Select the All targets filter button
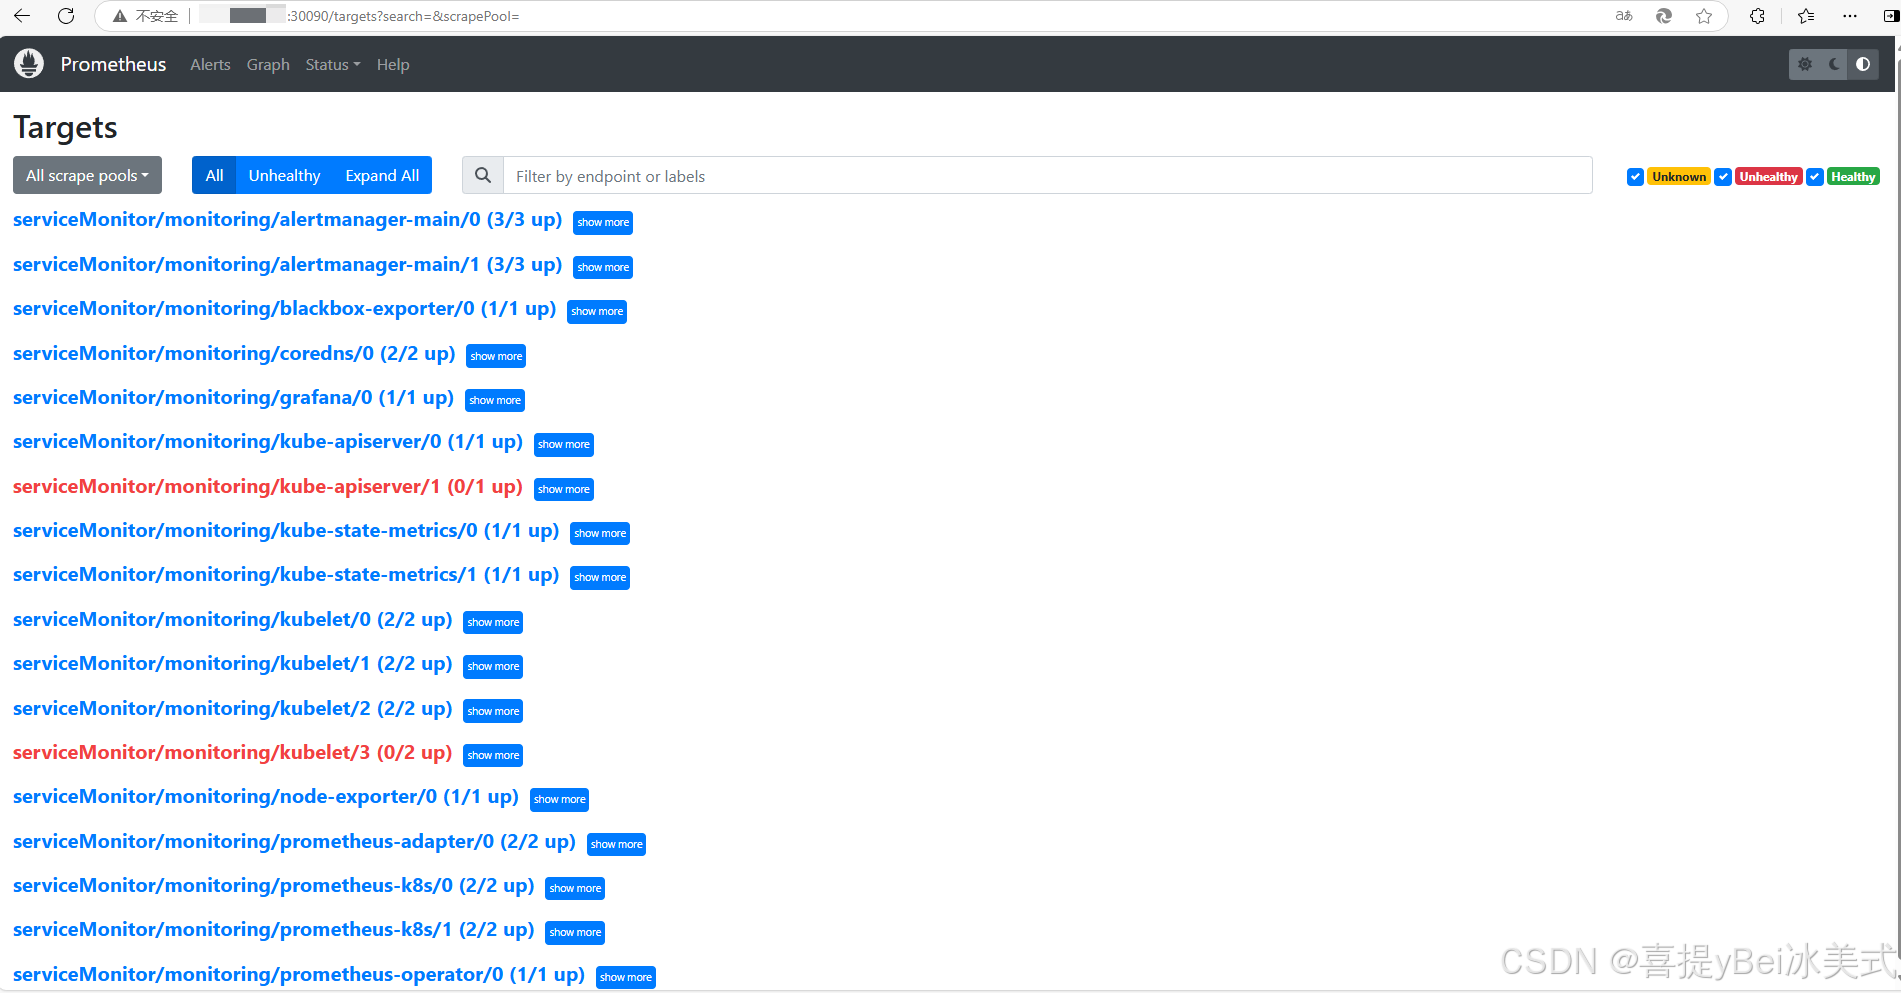 [214, 175]
